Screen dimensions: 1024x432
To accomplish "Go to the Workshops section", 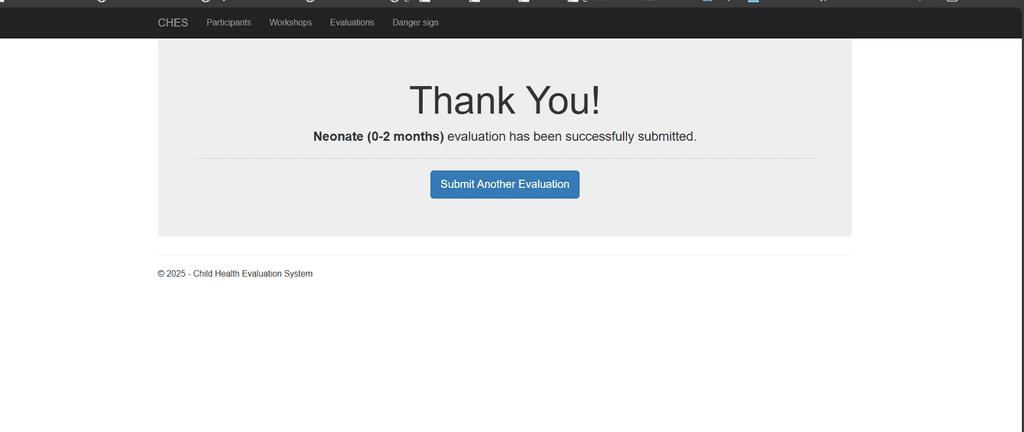I will coord(290,23).
